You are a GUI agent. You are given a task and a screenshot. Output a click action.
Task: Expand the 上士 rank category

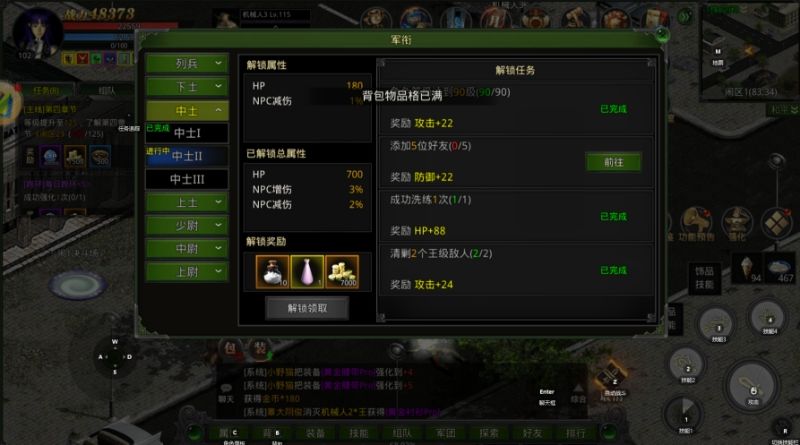(187, 203)
